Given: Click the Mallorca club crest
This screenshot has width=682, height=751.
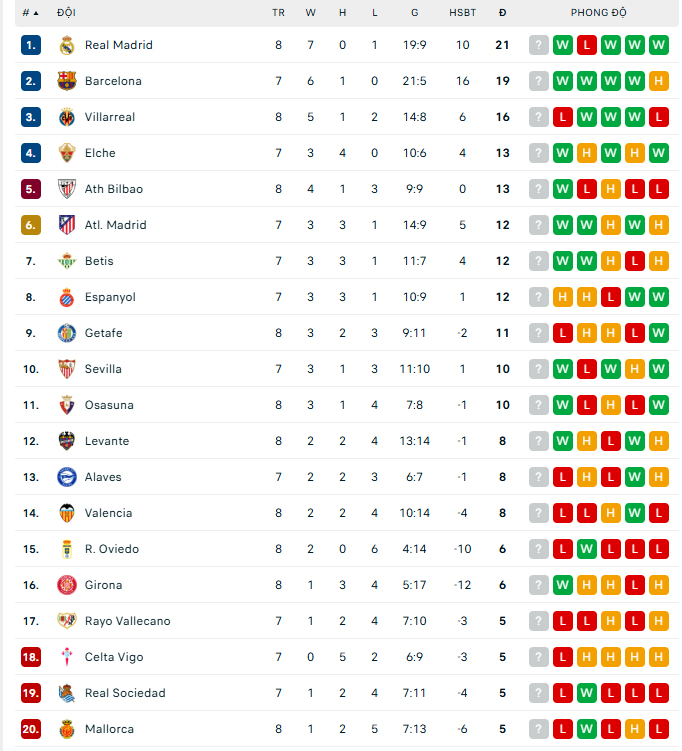Looking at the screenshot, I should (x=67, y=729).
